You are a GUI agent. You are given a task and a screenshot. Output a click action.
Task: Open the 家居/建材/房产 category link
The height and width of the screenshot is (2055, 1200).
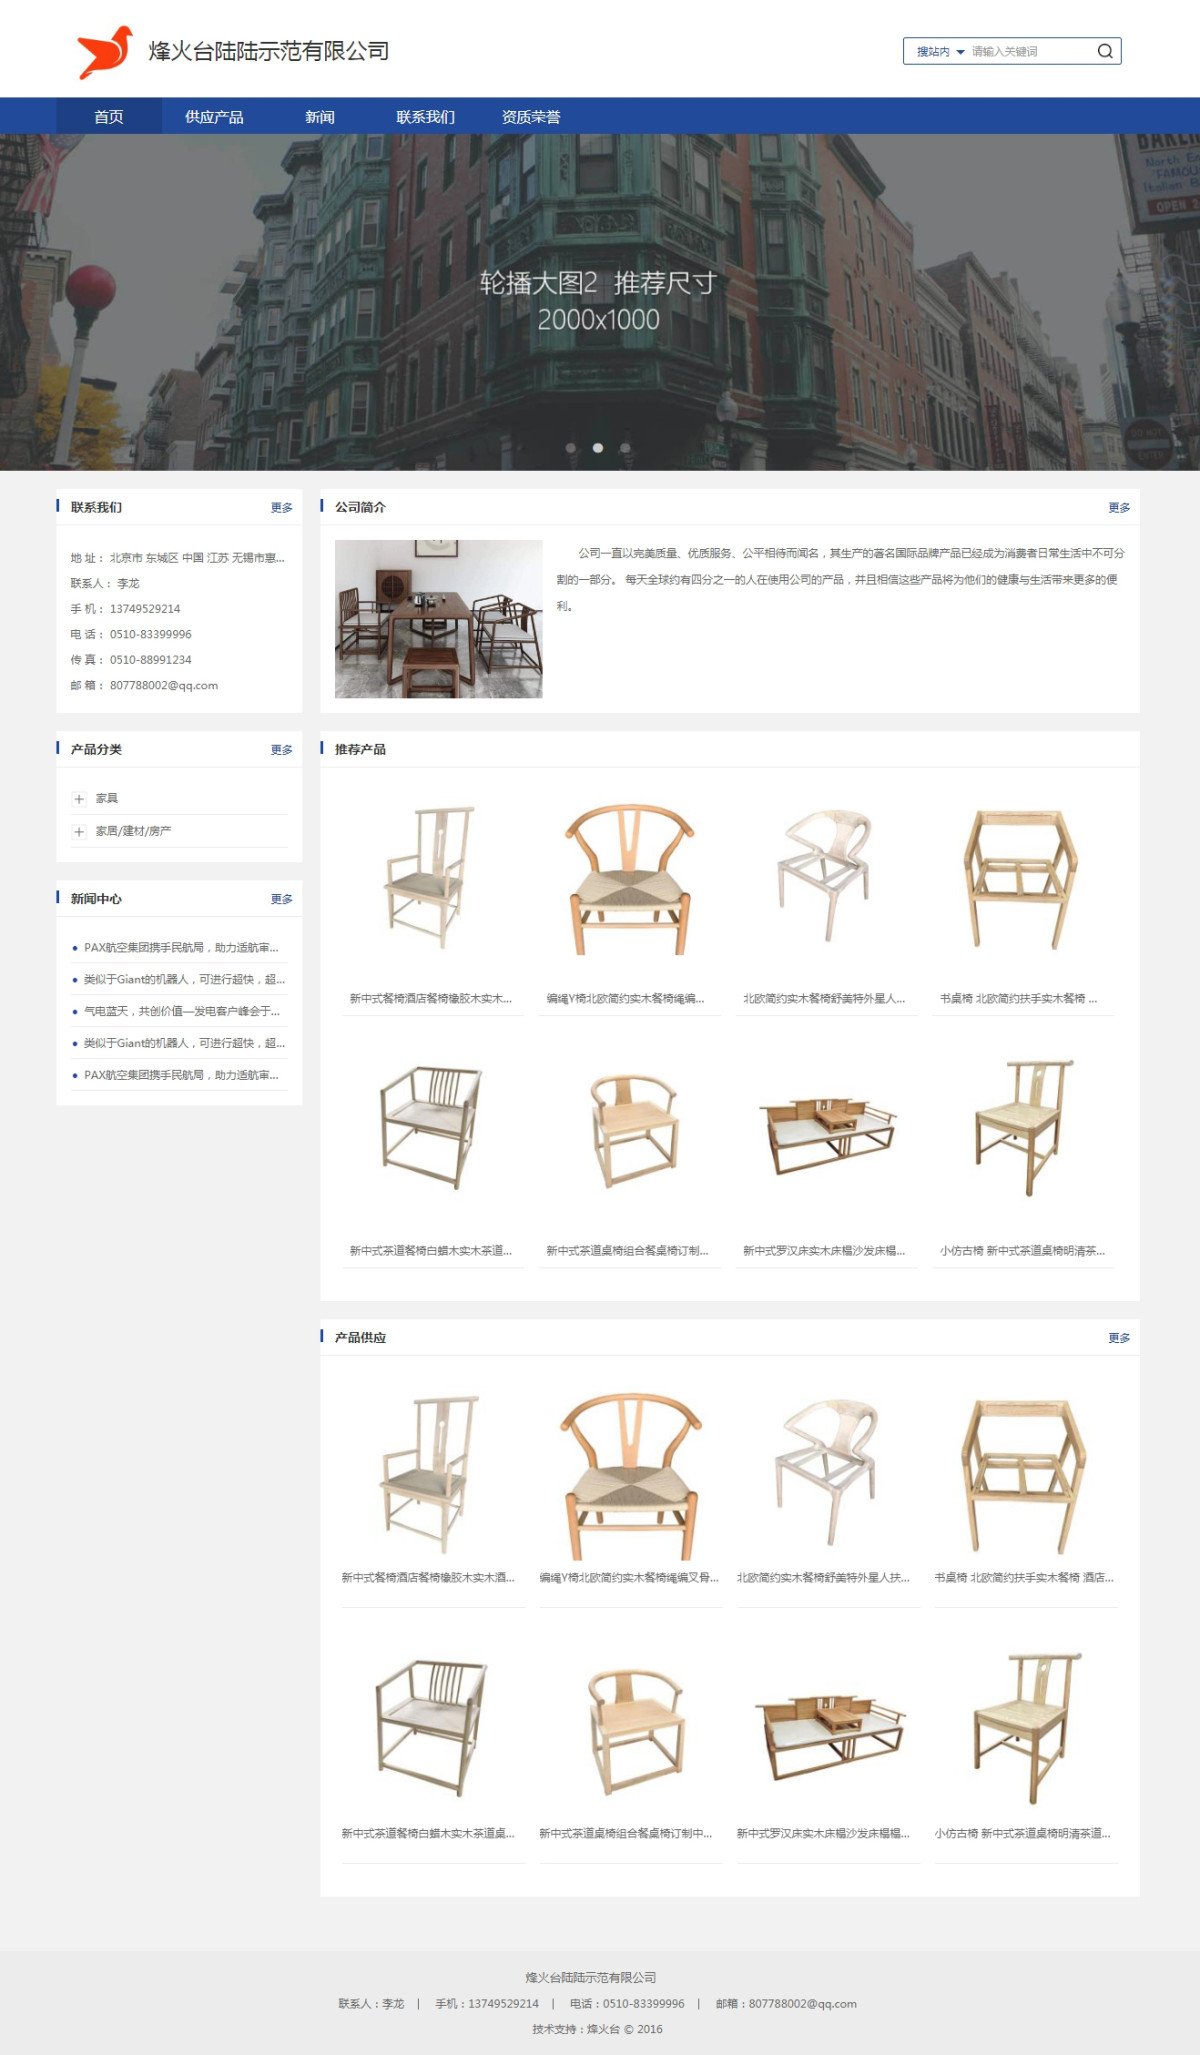[x=133, y=831]
